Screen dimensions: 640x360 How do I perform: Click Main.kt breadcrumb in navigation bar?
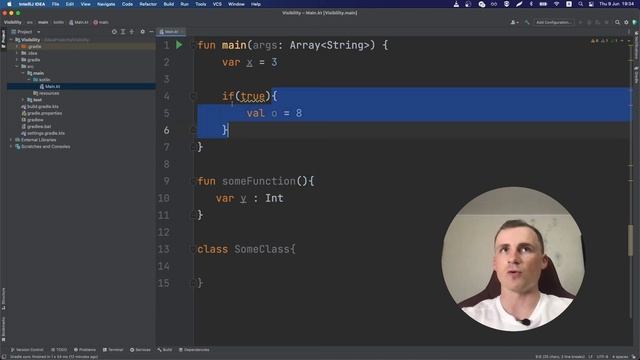coord(79,22)
